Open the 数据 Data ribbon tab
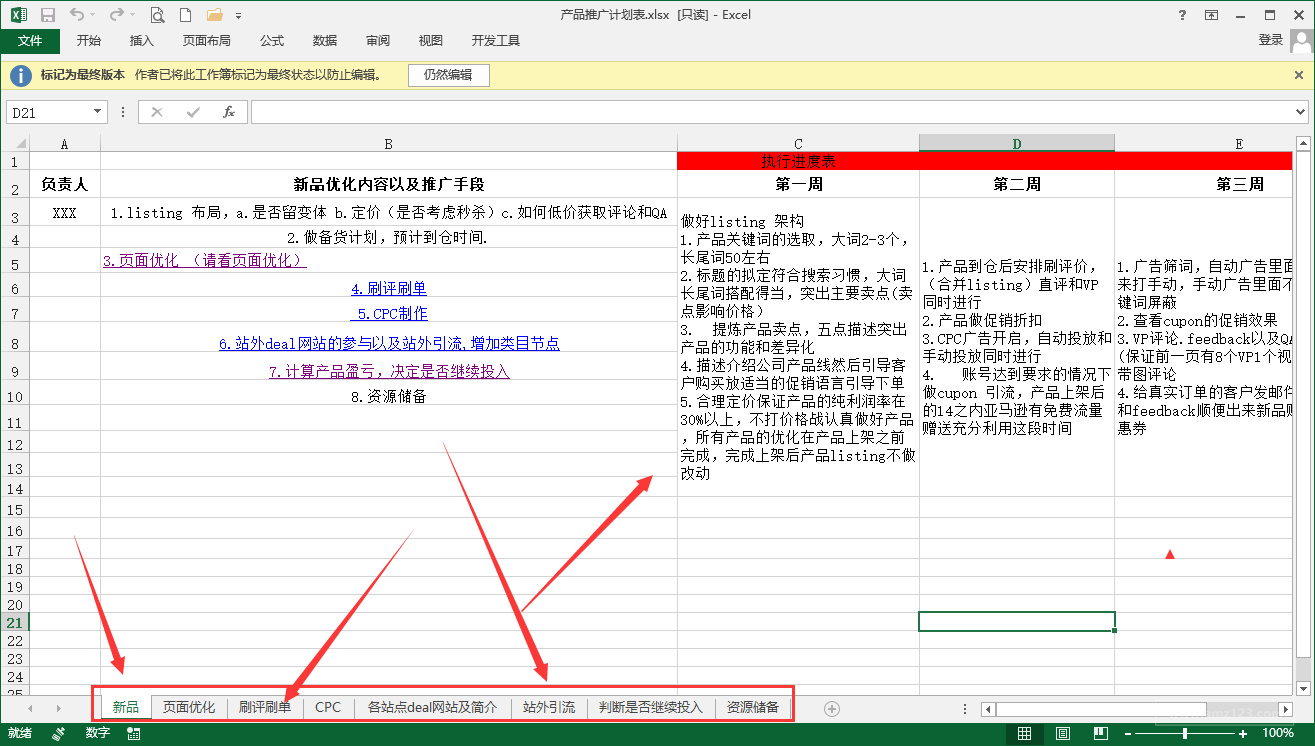 pos(325,41)
